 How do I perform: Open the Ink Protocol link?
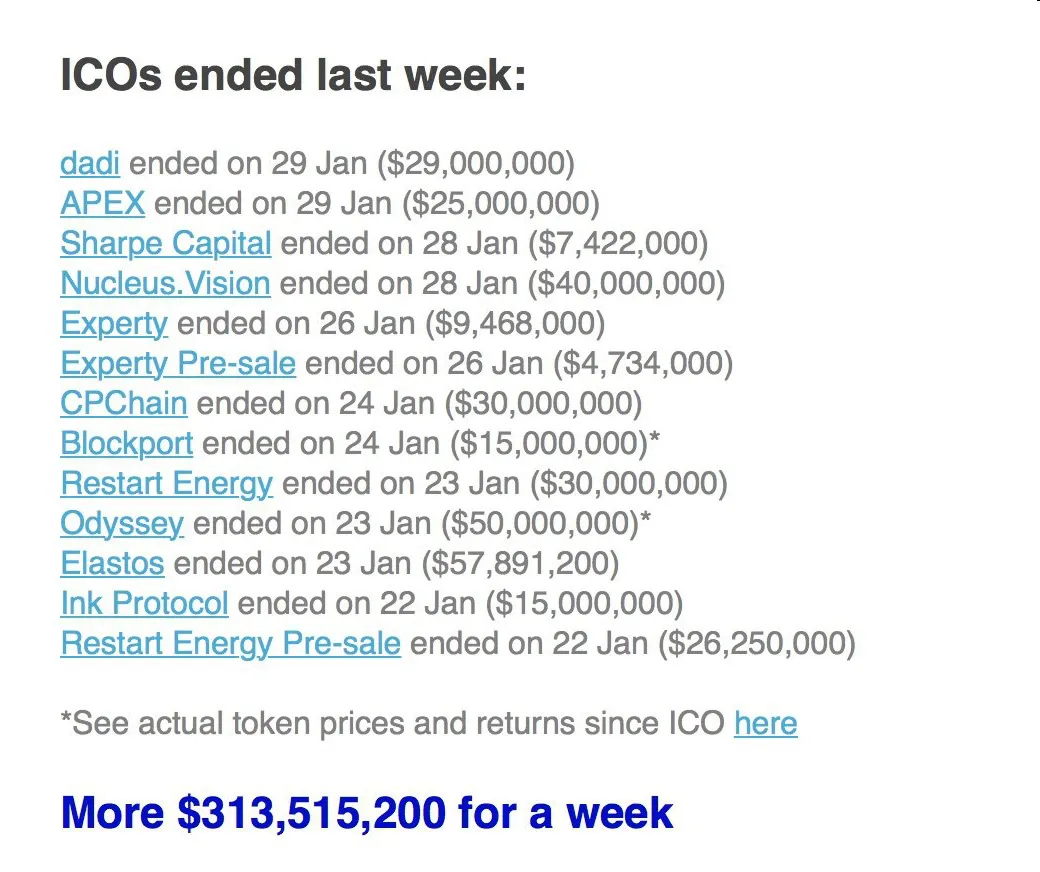pyautogui.click(x=144, y=603)
